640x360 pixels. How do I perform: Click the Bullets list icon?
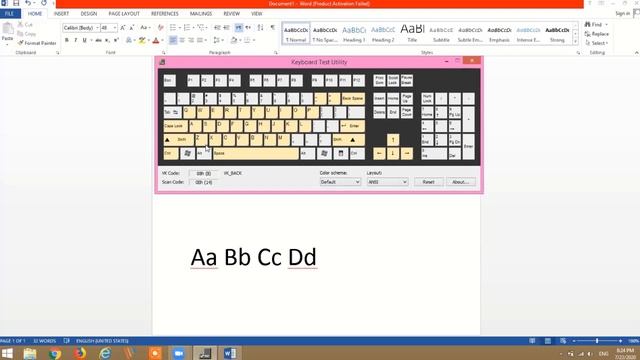click(x=173, y=28)
